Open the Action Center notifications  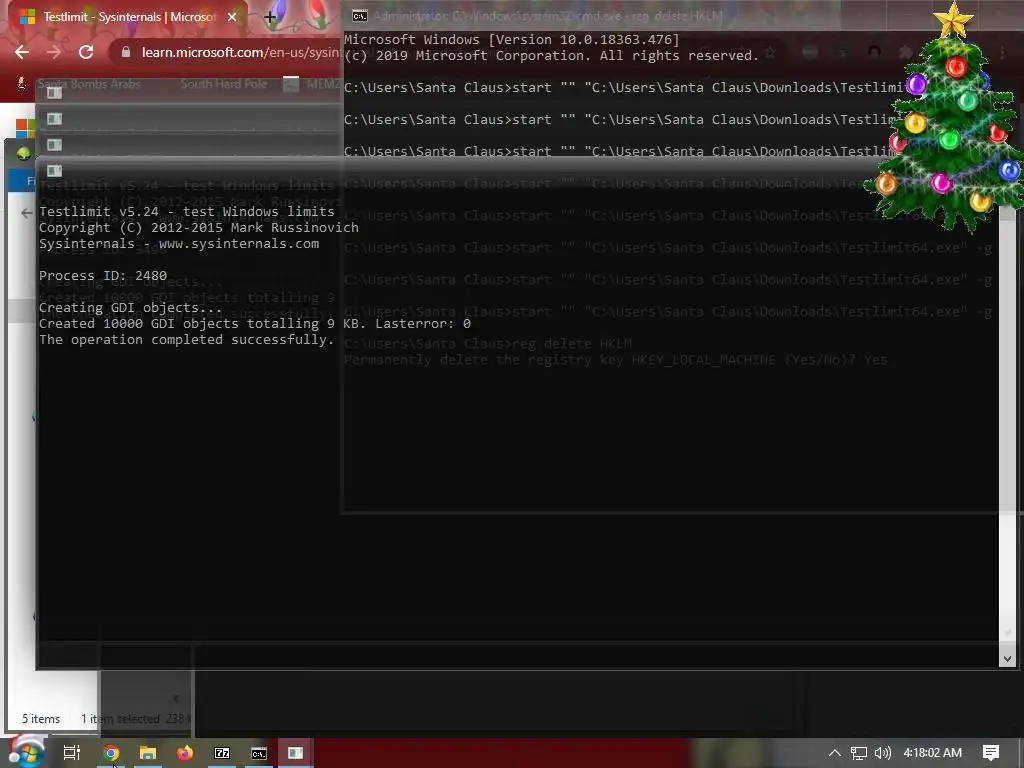[991, 753]
